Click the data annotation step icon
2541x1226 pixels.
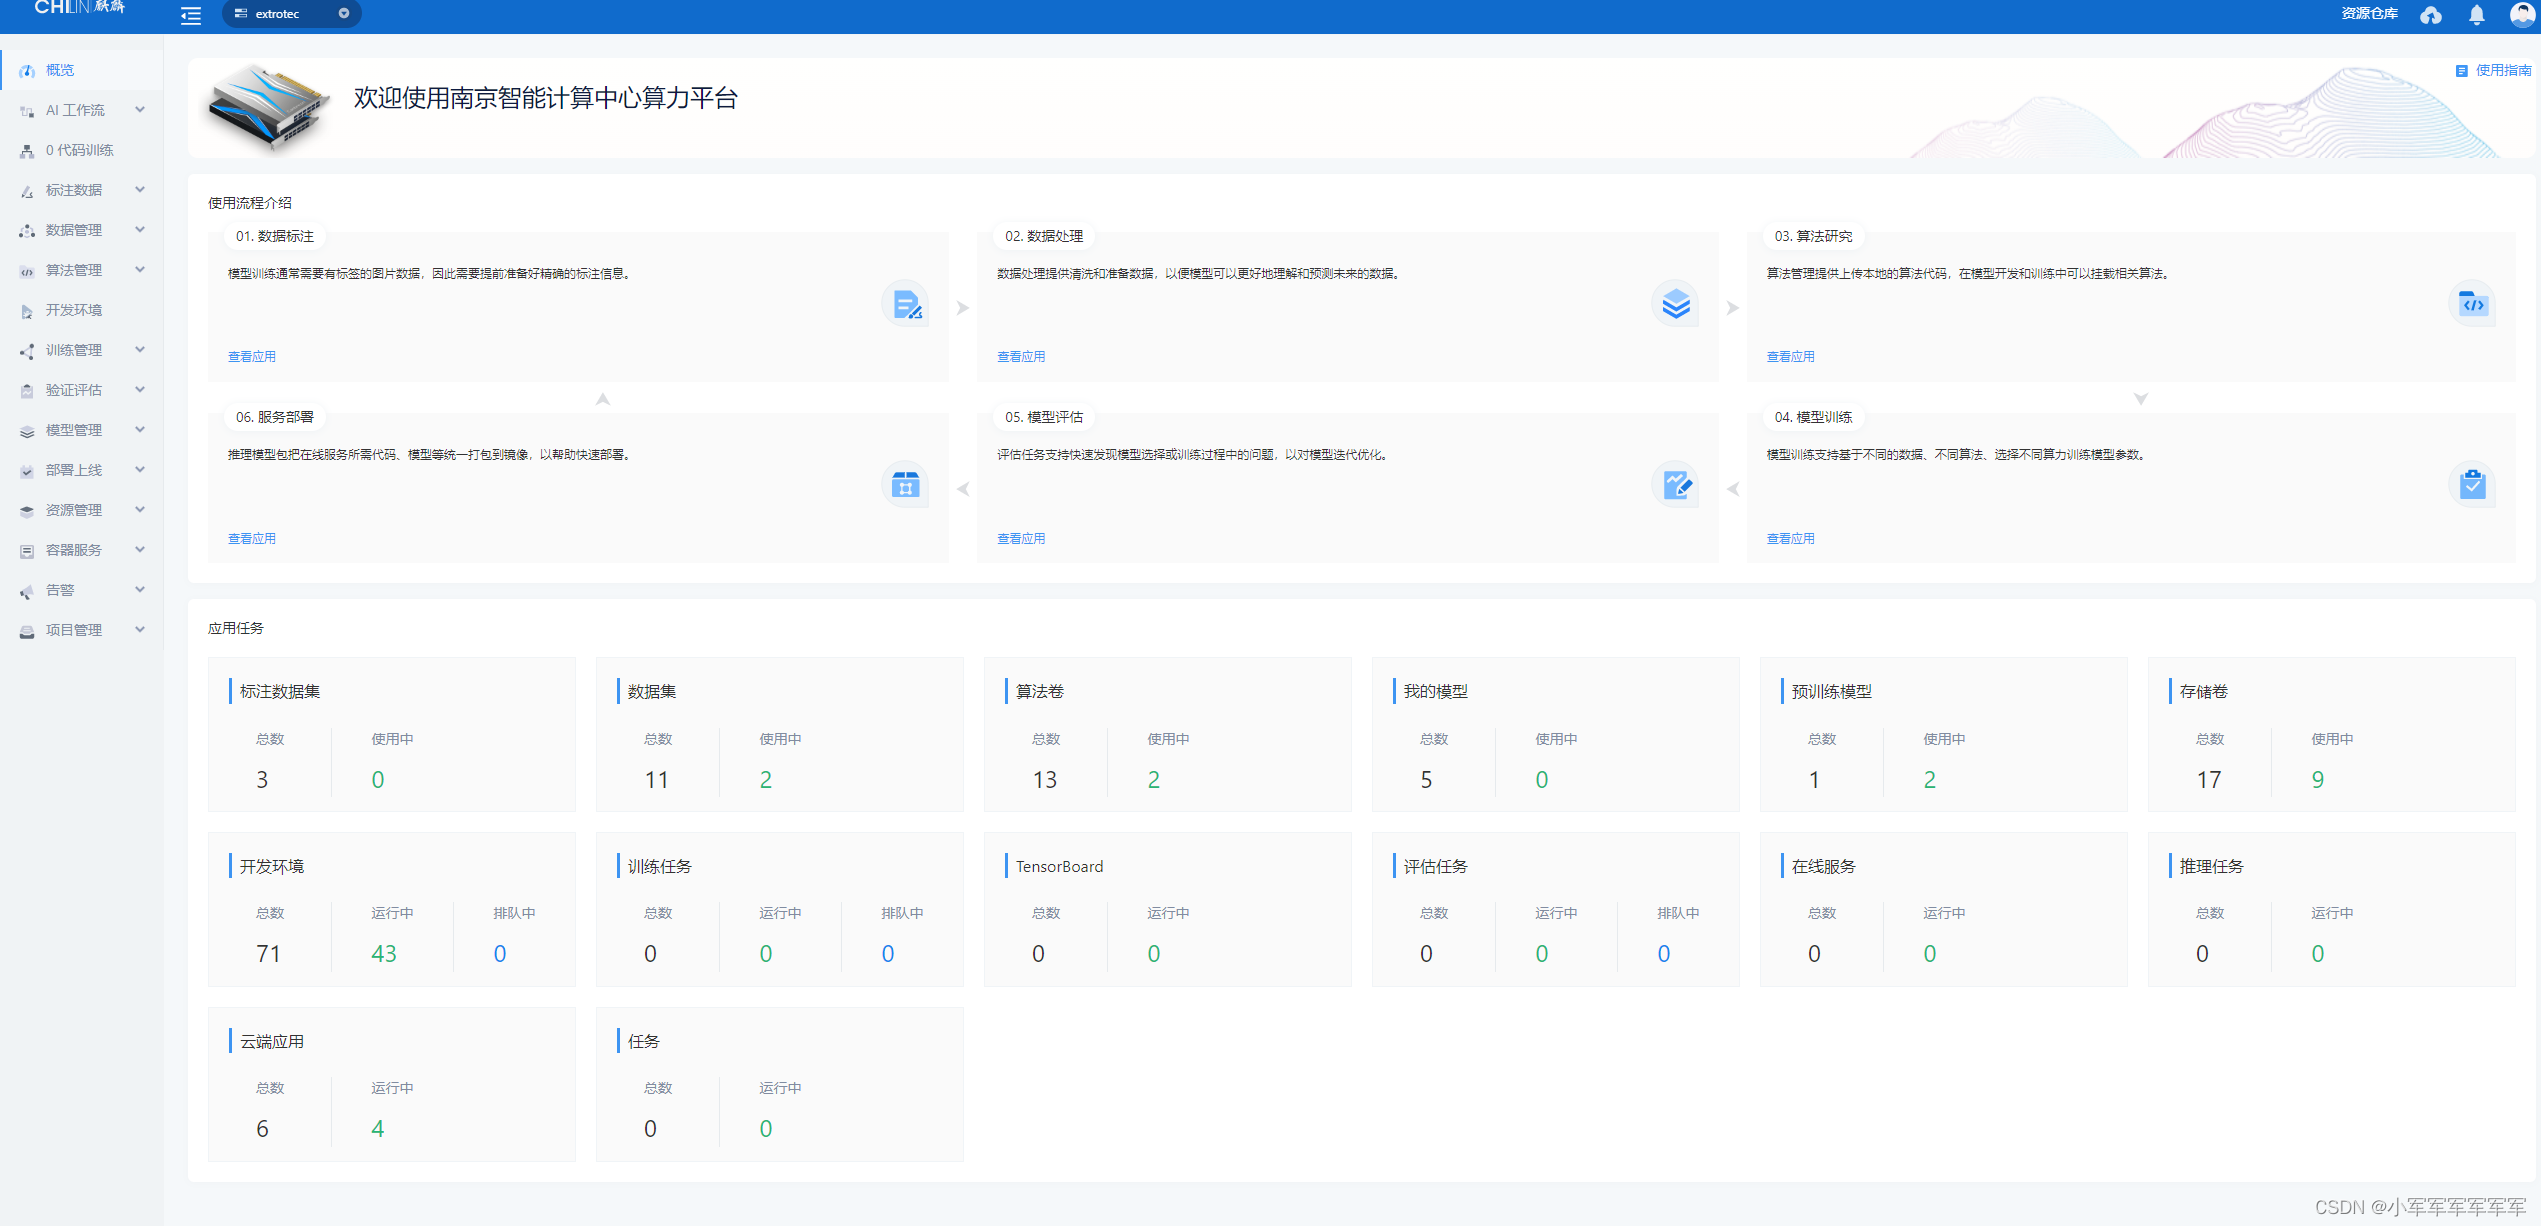pos(906,305)
